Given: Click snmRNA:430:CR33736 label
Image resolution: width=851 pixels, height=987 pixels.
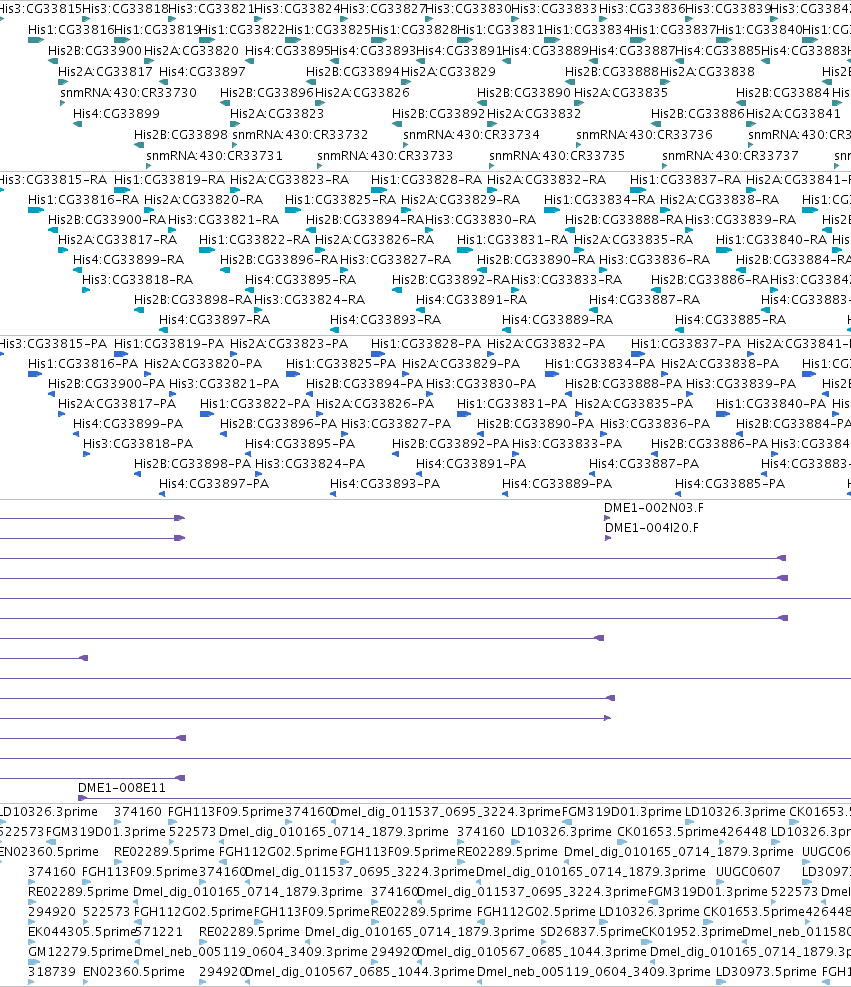Looking at the screenshot, I should [645, 135].
